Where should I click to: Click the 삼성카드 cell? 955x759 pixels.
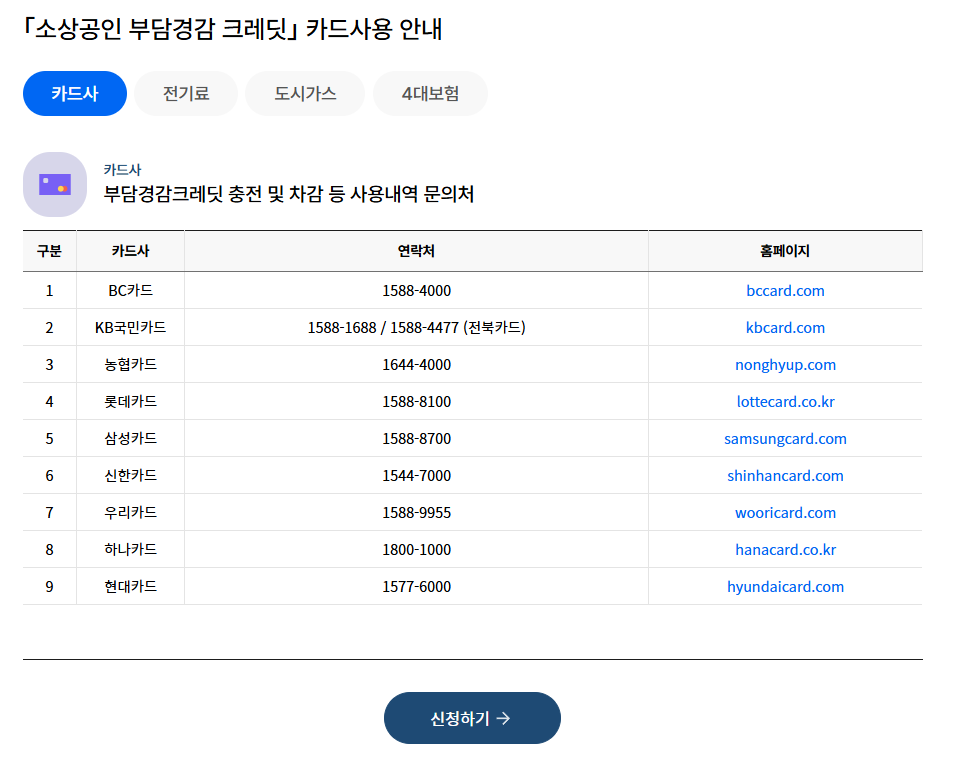click(130, 439)
